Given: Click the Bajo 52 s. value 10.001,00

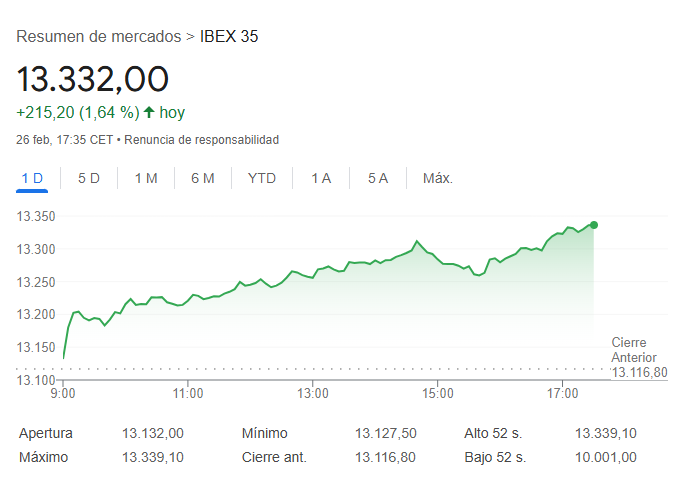Looking at the screenshot, I should pos(606,457).
